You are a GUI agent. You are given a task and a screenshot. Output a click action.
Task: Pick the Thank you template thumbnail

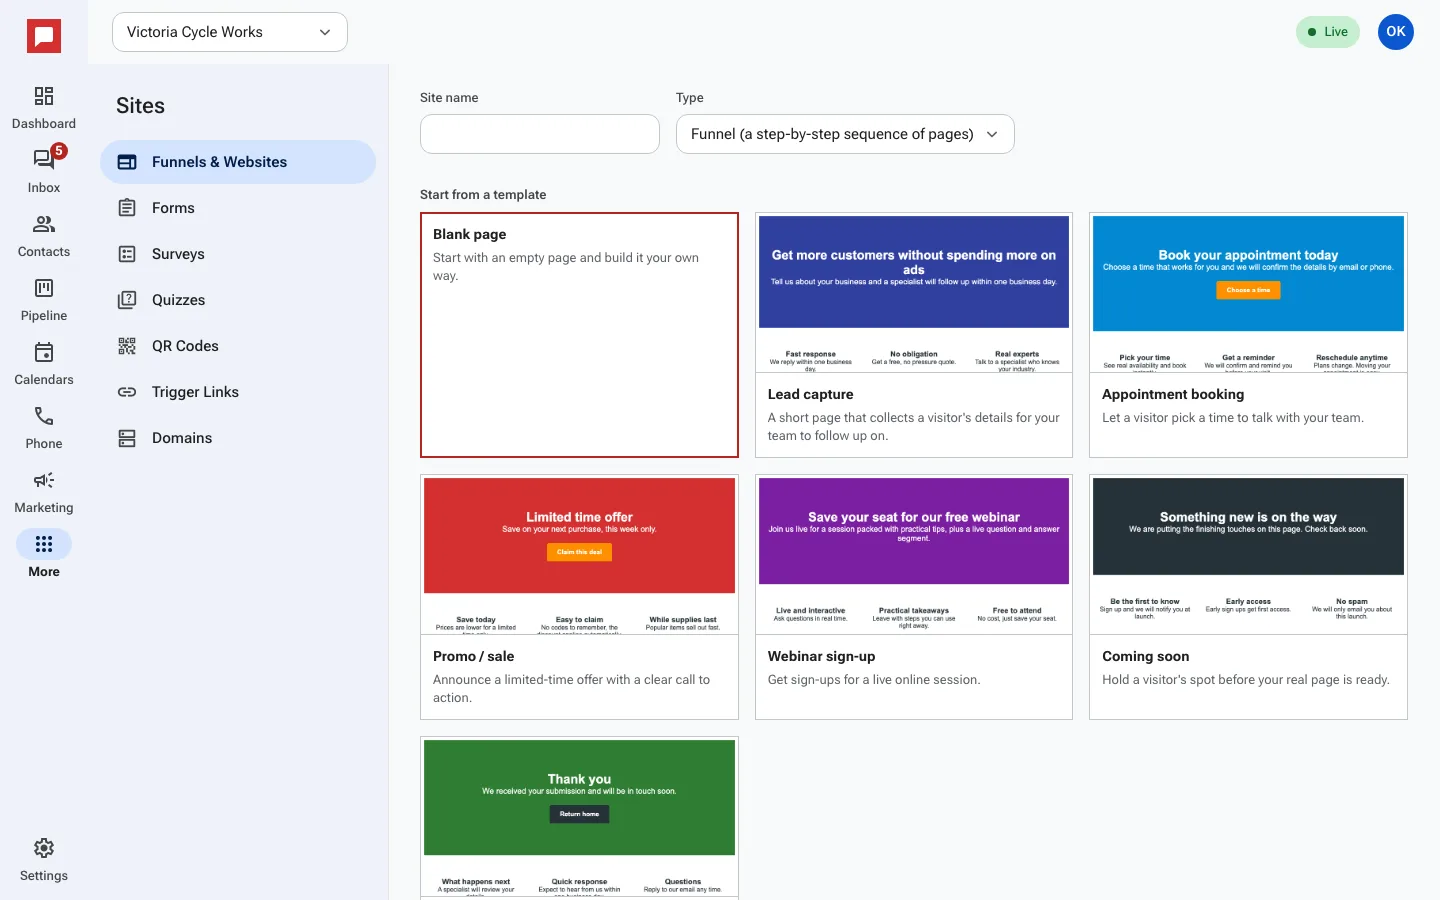tap(579, 818)
